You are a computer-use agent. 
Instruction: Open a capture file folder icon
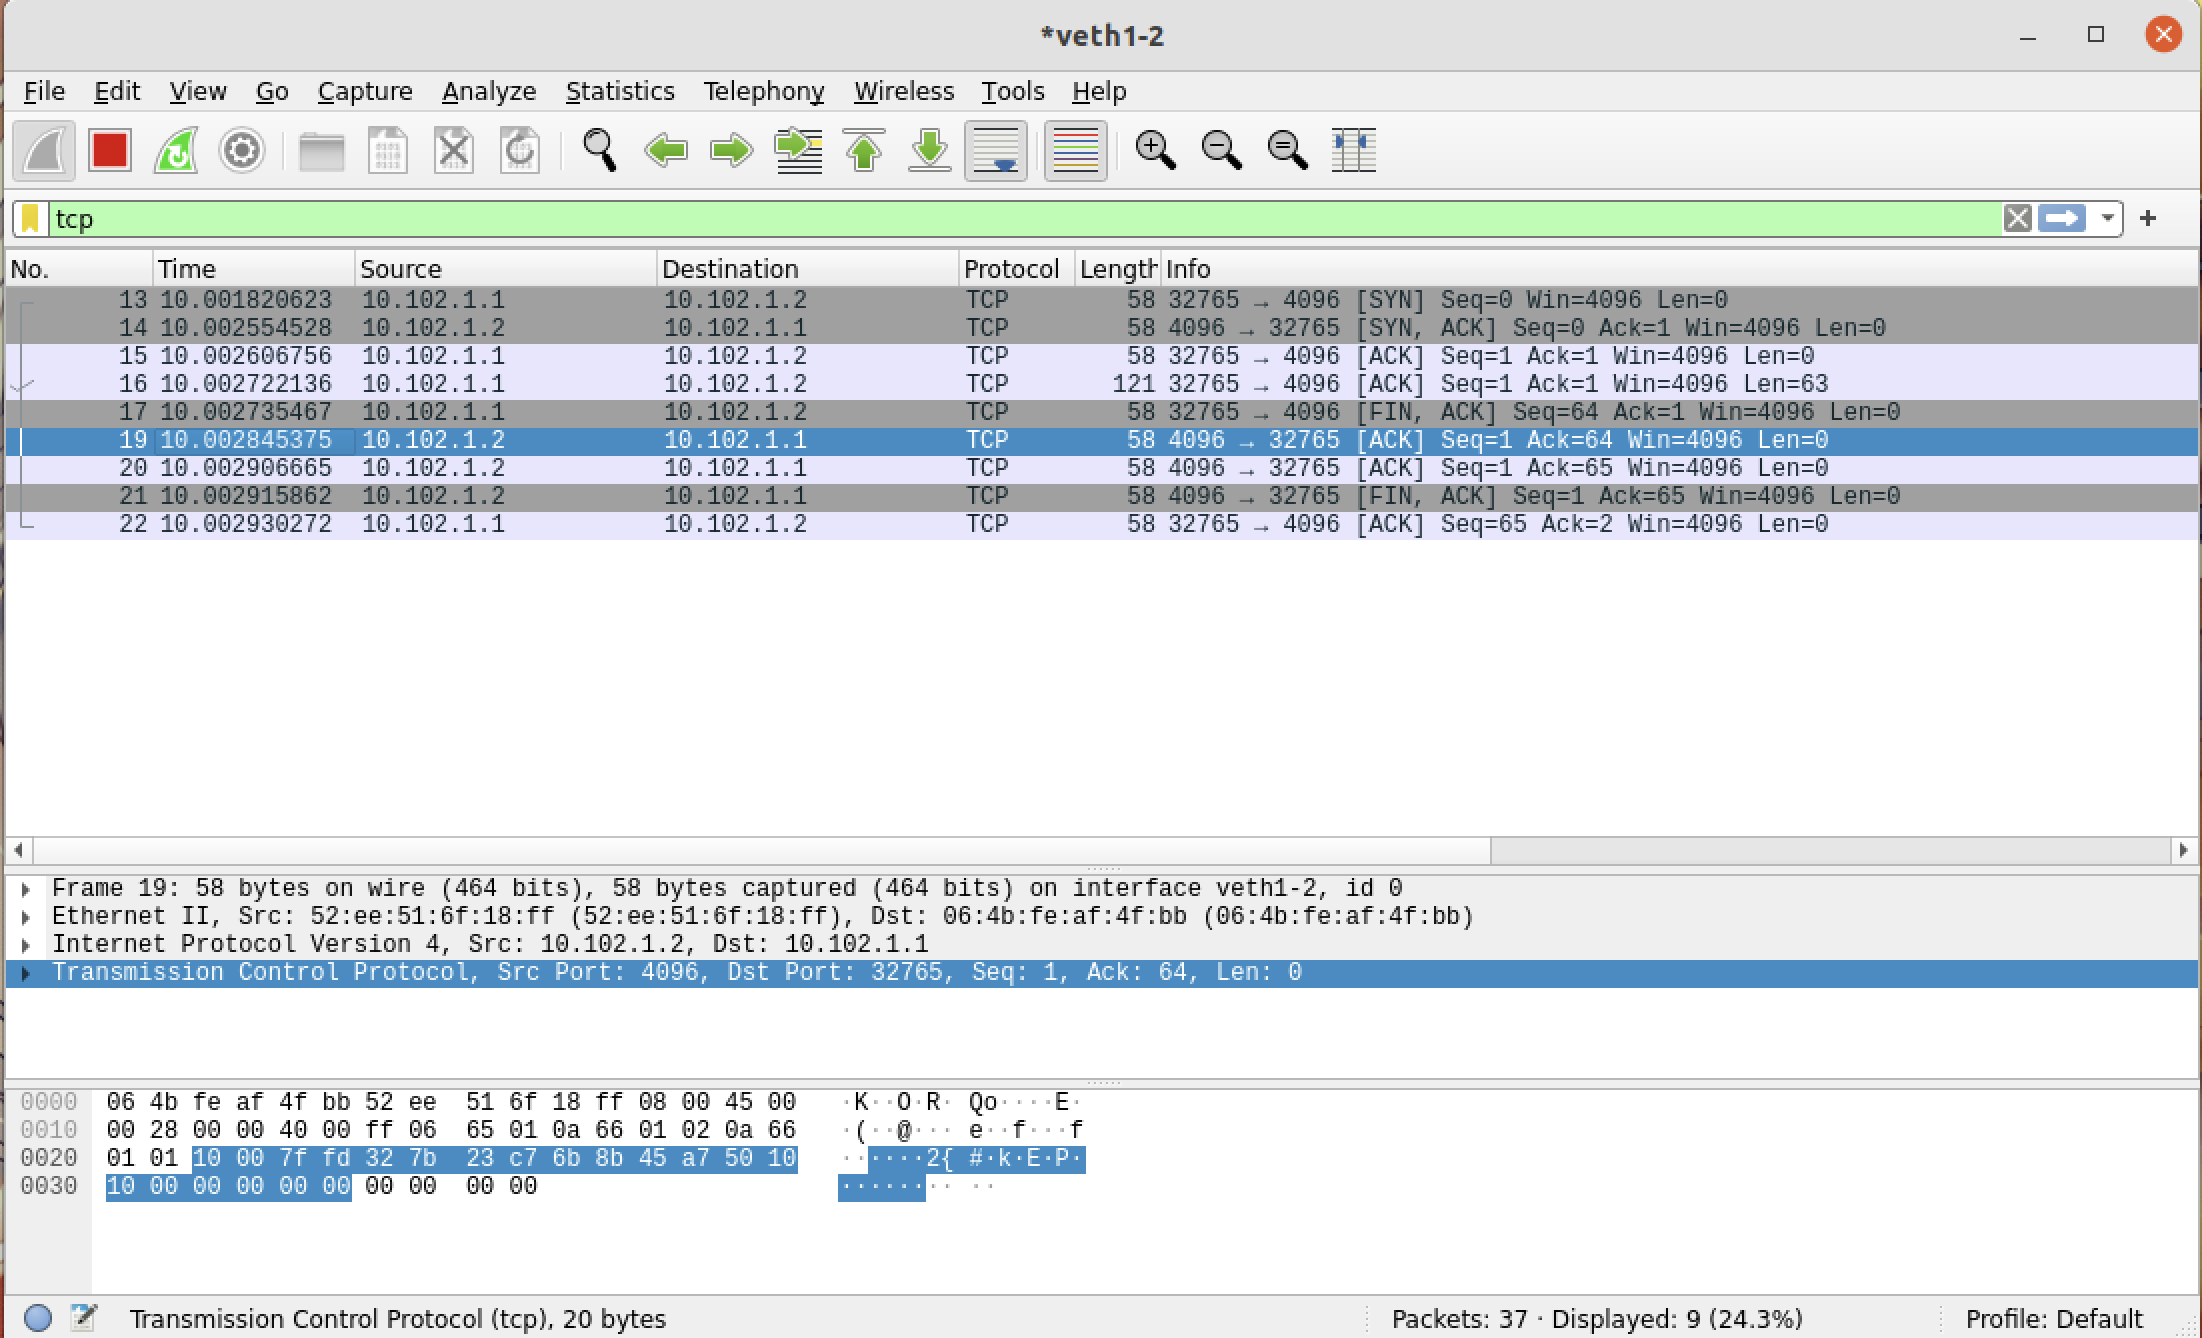322,151
